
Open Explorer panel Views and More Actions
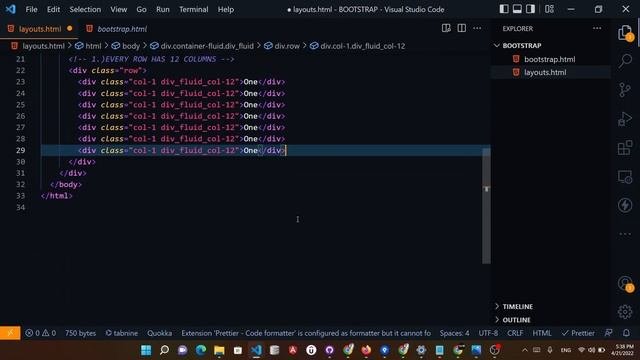[597, 28]
